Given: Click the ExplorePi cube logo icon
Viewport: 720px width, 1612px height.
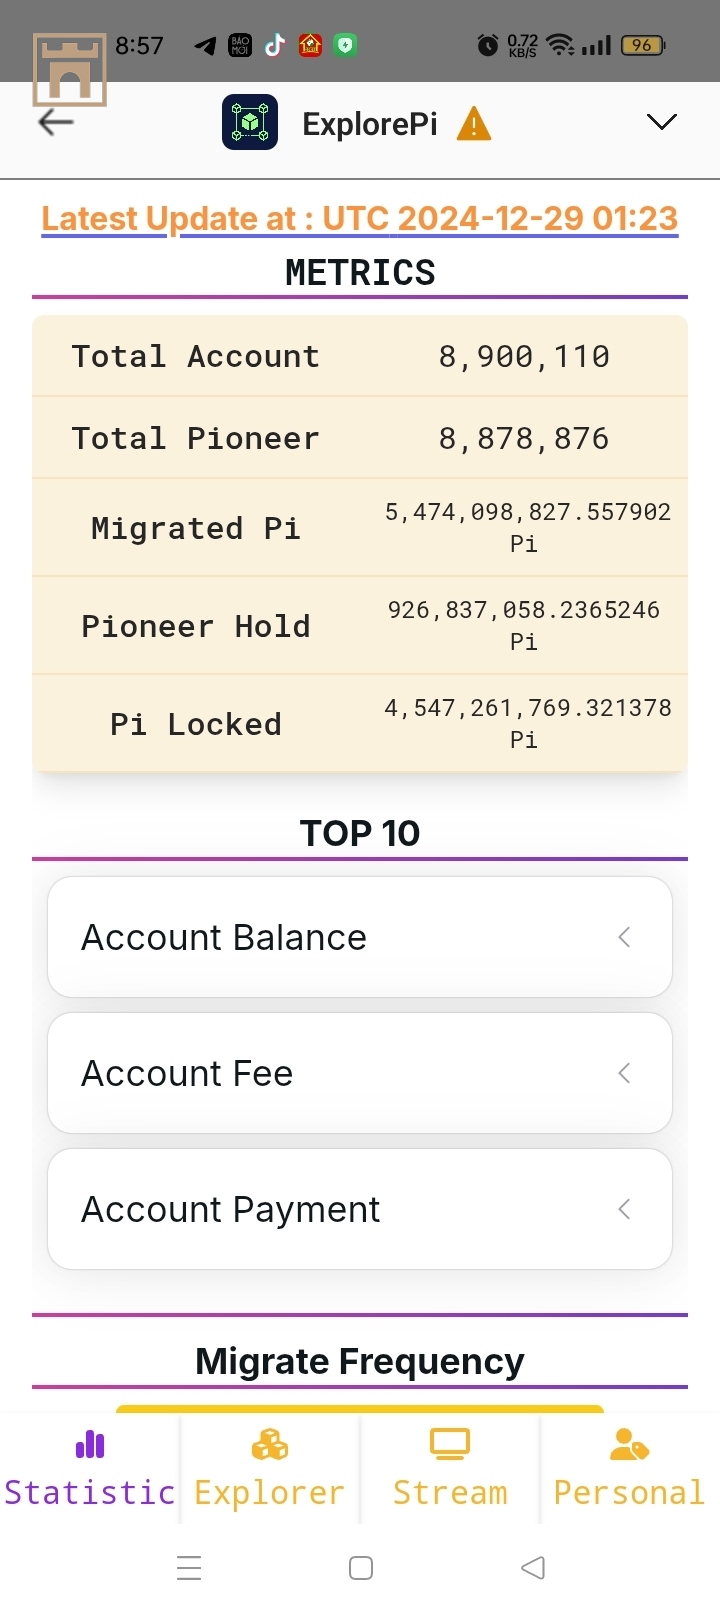Looking at the screenshot, I should click(250, 123).
